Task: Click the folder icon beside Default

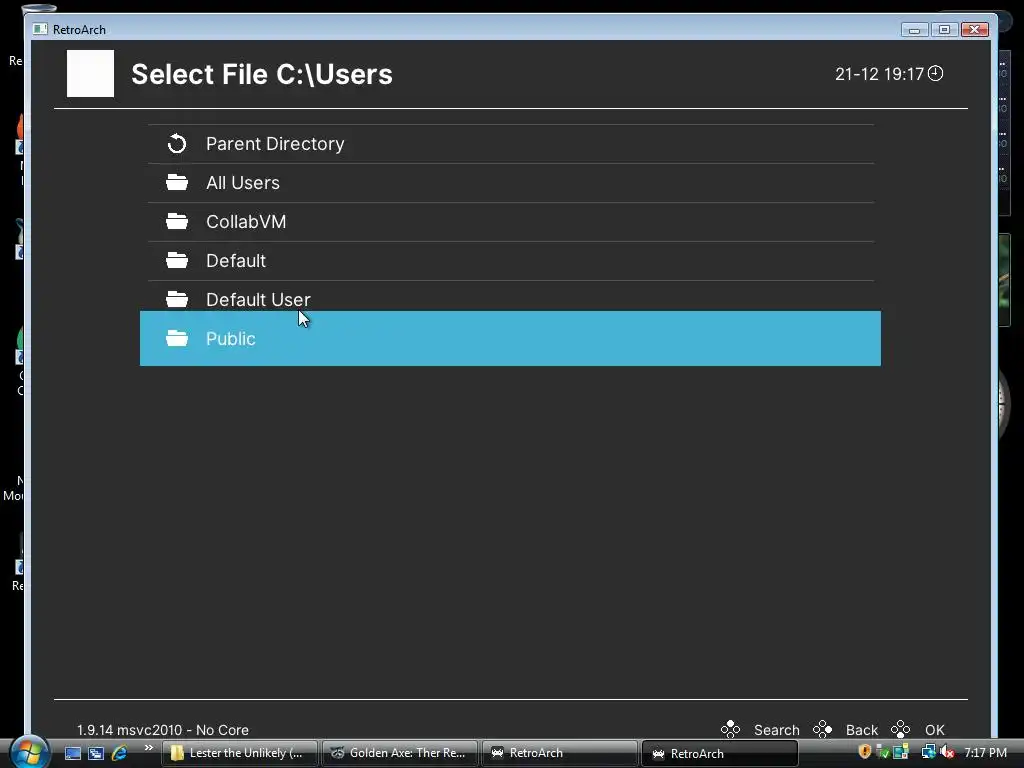Action: (176, 261)
